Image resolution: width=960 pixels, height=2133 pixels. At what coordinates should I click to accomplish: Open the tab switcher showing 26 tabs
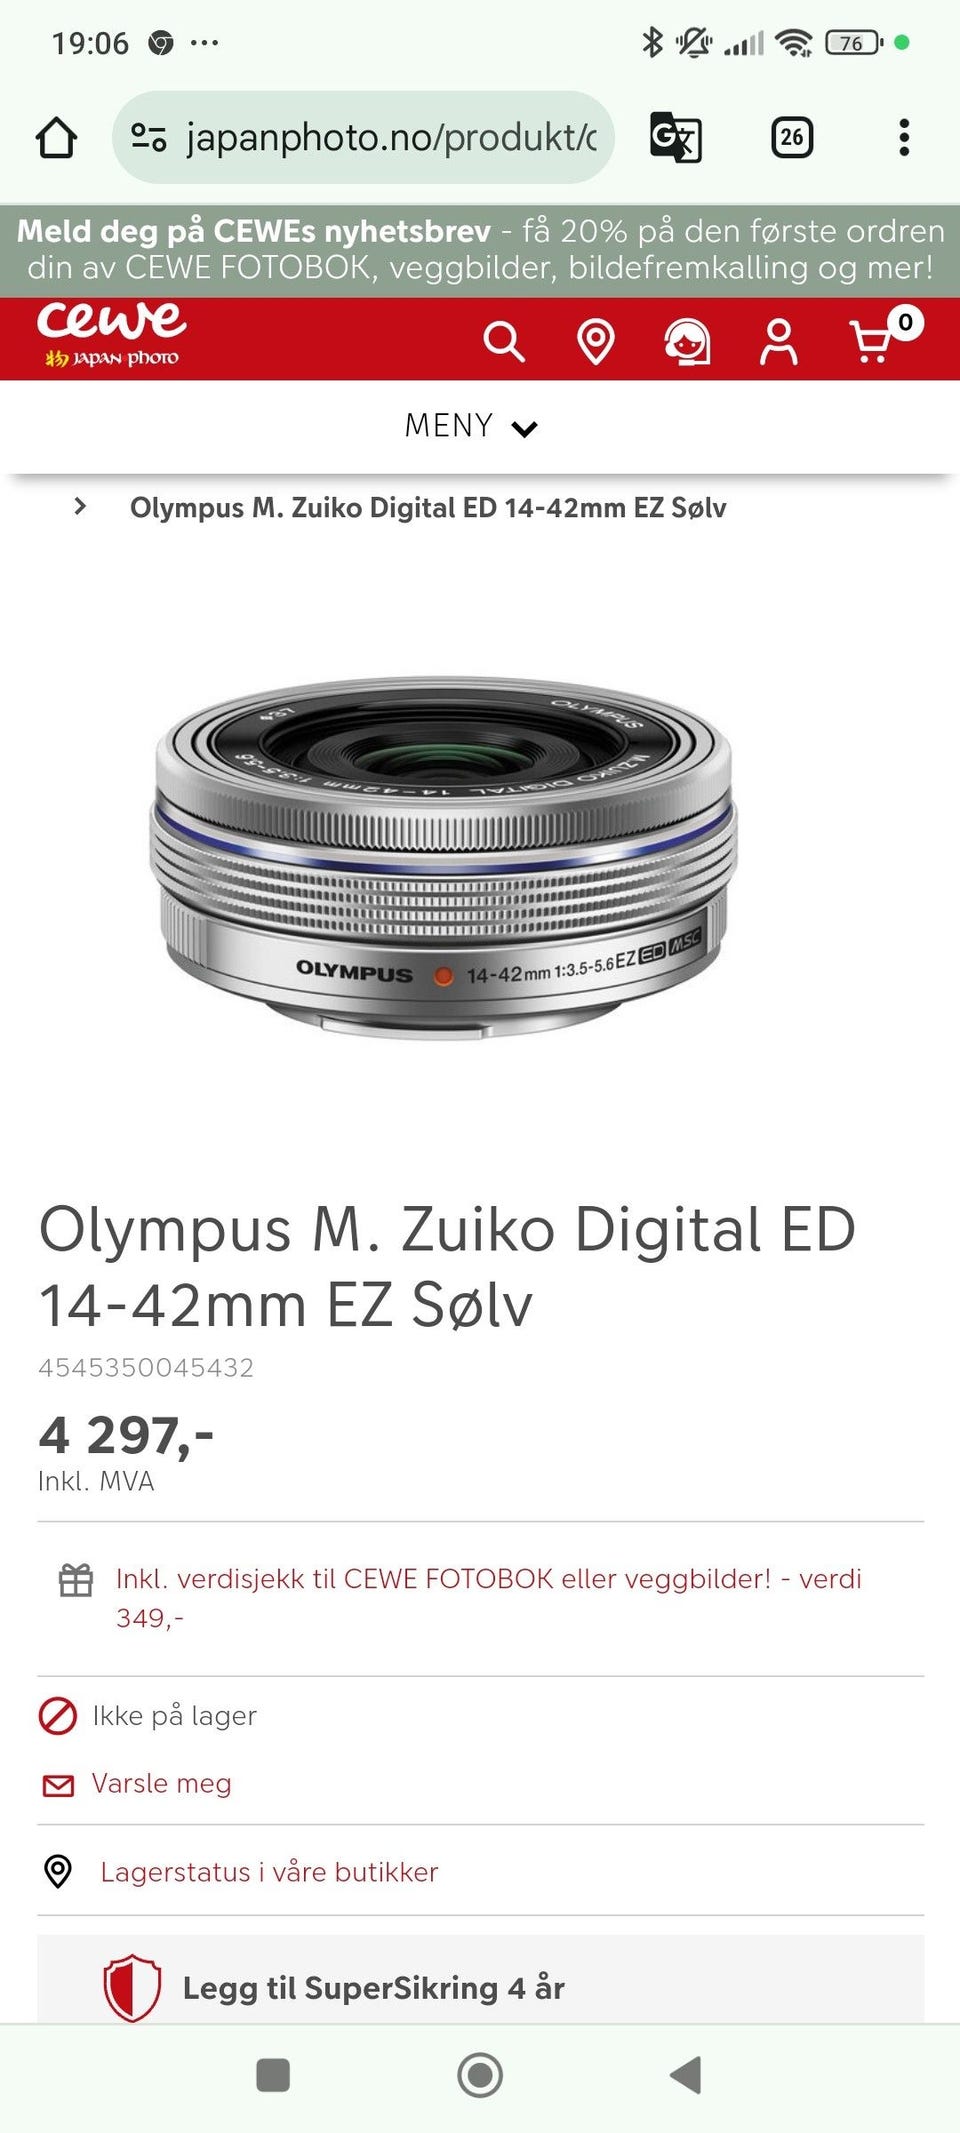coord(792,138)
